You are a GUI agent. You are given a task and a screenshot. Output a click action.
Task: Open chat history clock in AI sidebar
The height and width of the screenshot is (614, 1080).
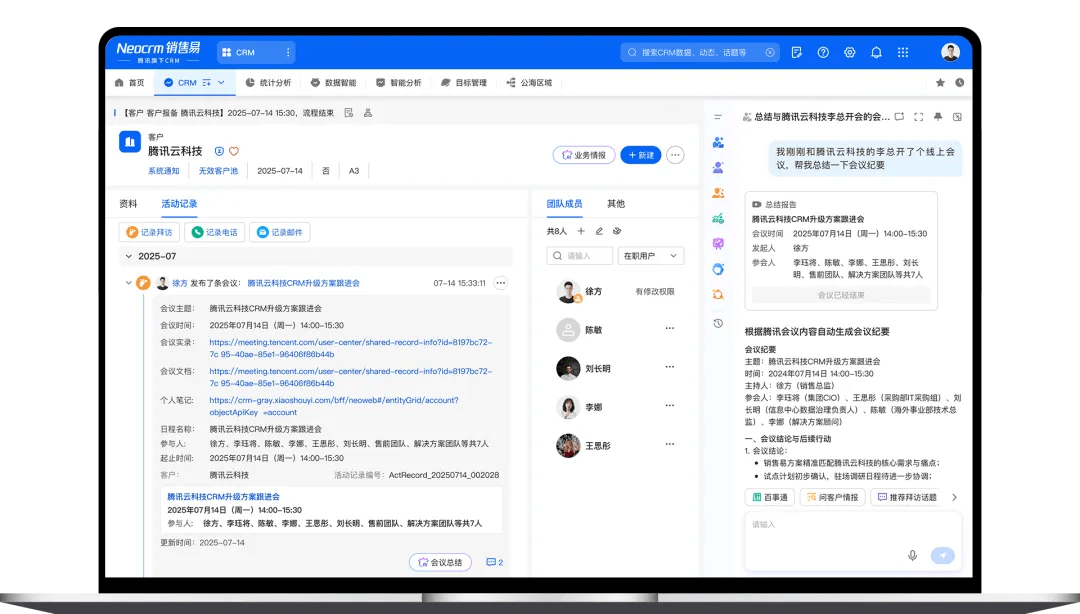718,323
